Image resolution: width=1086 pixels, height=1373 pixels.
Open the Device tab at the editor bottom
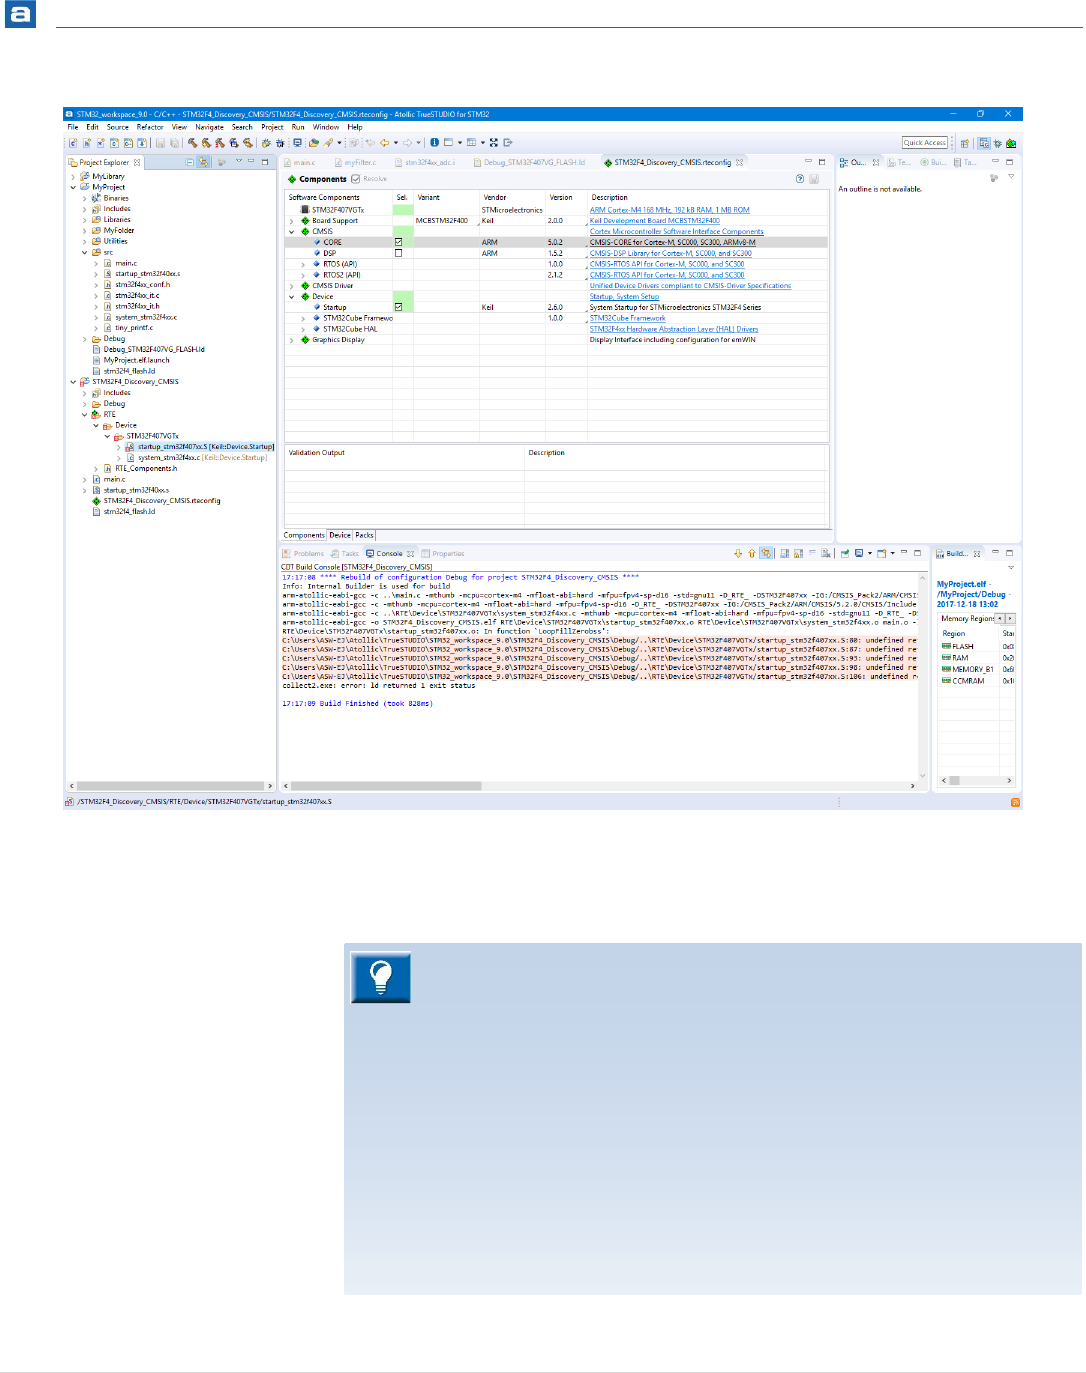(340, 535)
